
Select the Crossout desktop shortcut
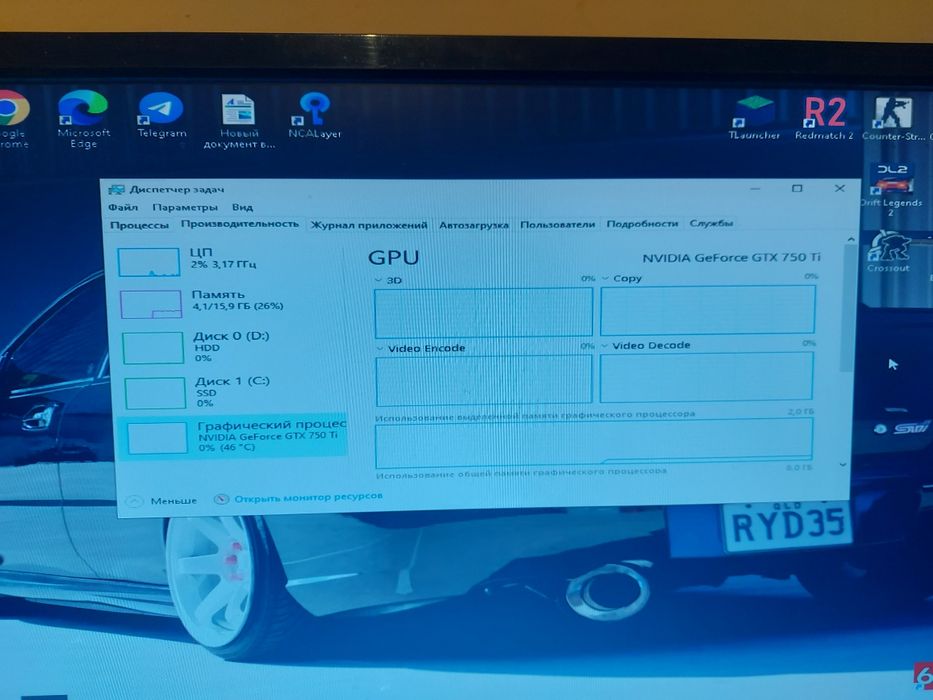pyautogui.click(x=888, y=251)
